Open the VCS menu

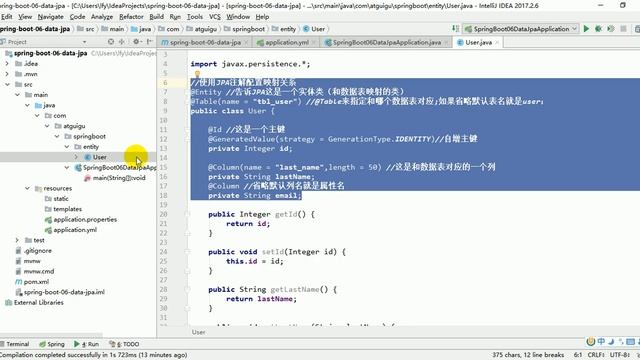(215, 17)
